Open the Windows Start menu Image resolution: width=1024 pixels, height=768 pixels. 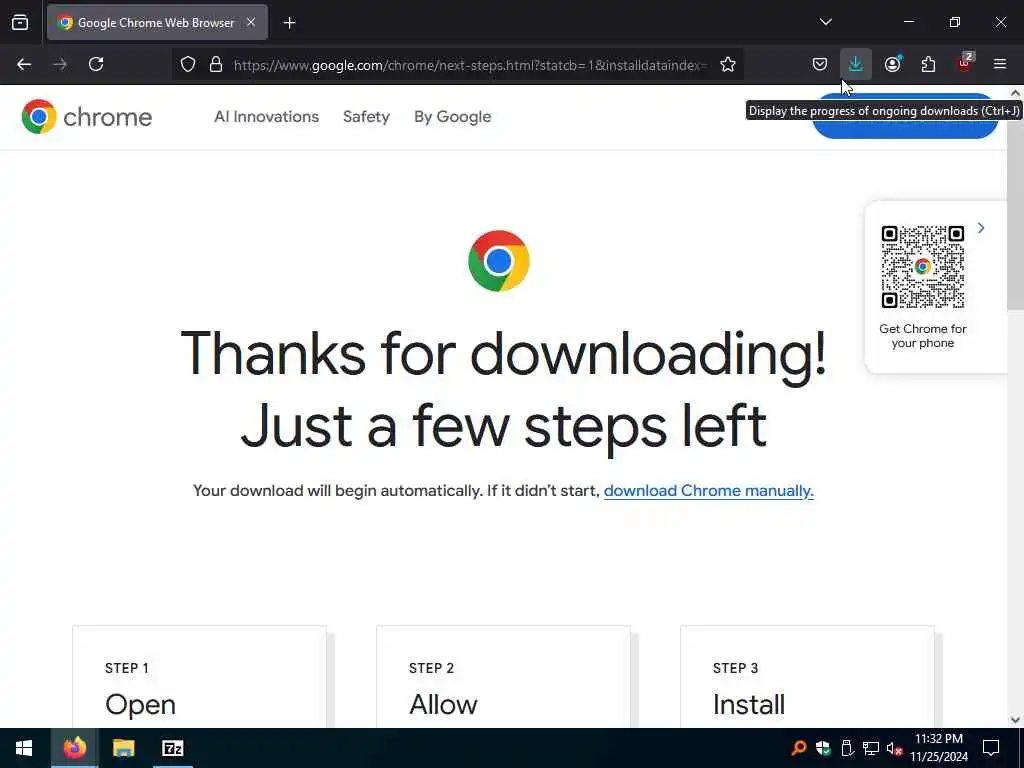click(x=24, y=748)
